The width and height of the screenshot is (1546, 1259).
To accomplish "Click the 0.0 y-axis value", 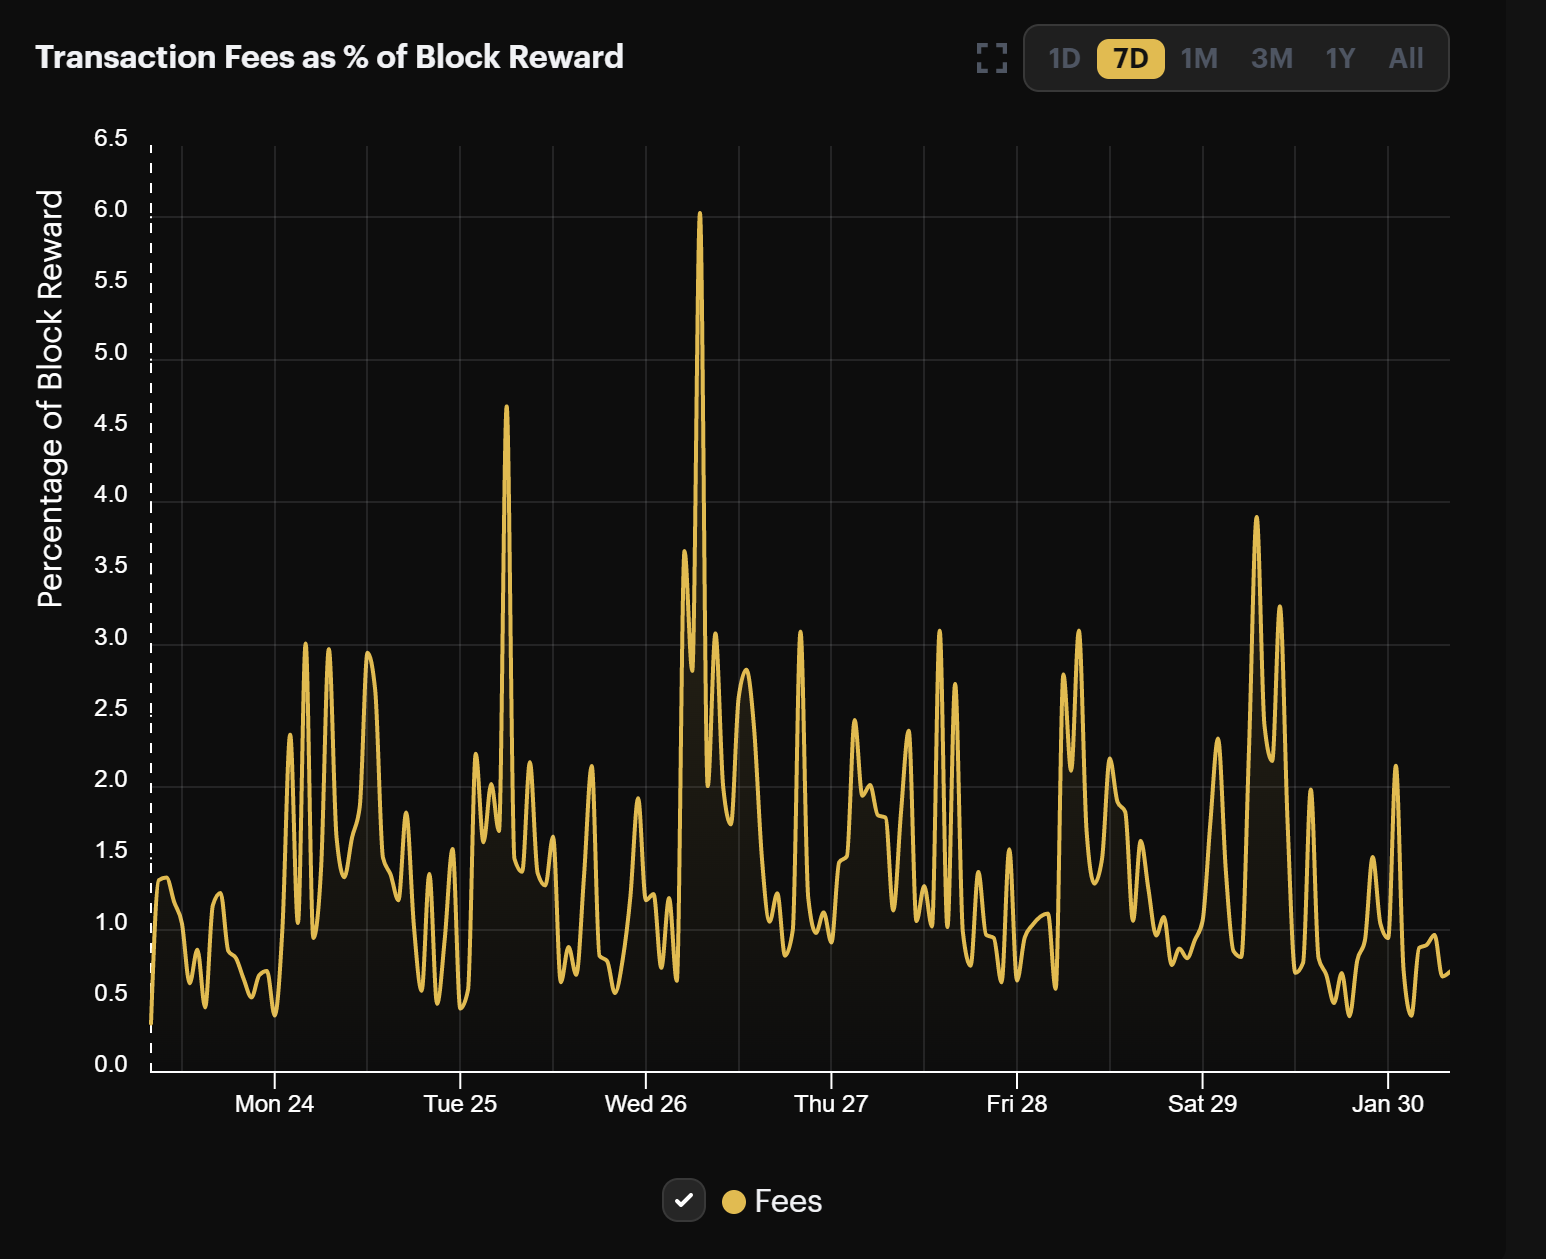I will (111, 1064).
